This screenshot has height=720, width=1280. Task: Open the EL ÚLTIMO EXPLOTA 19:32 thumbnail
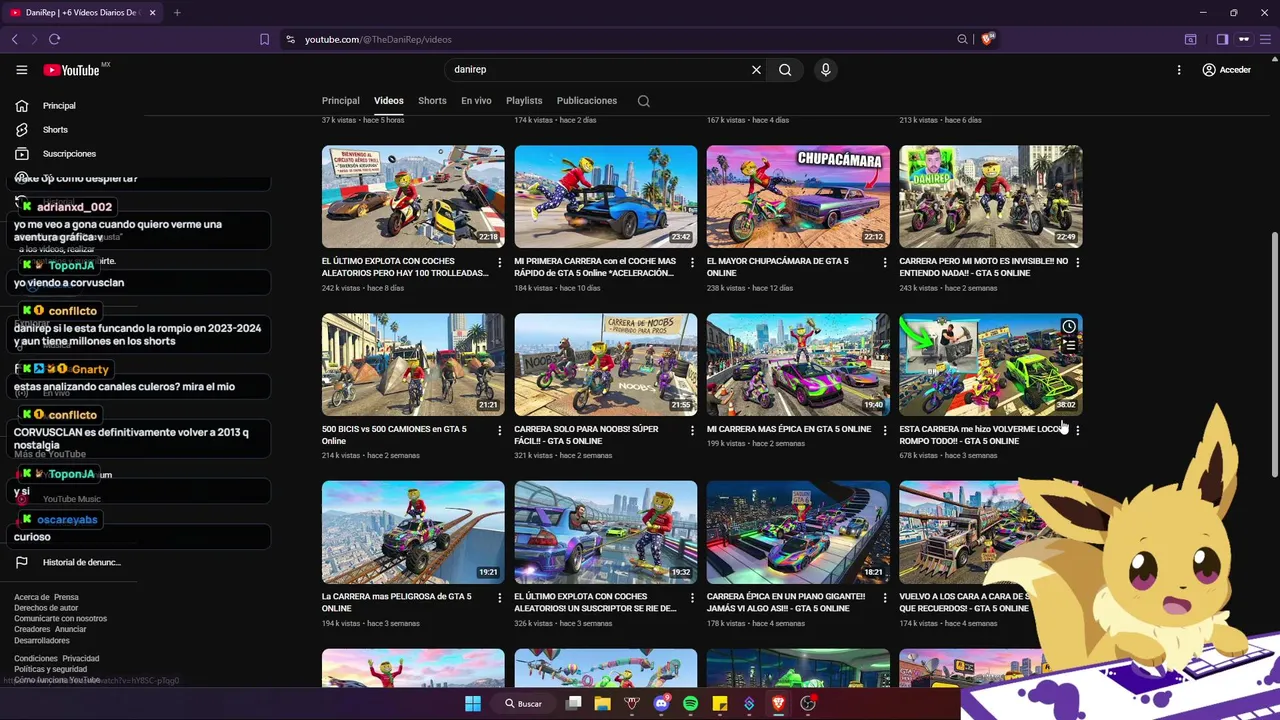click(606, 532)
